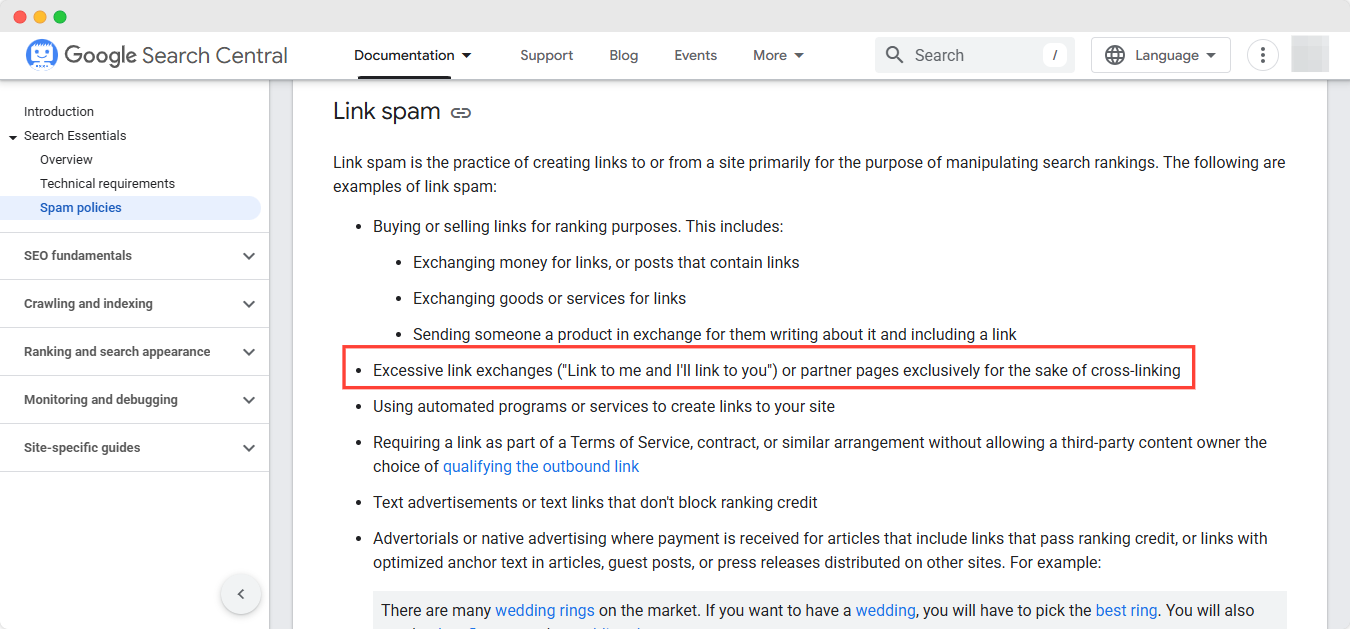This screenshot has height=629, width=1350.
Task: Collapse the sidebar with the chevron button
Action: 241,594
